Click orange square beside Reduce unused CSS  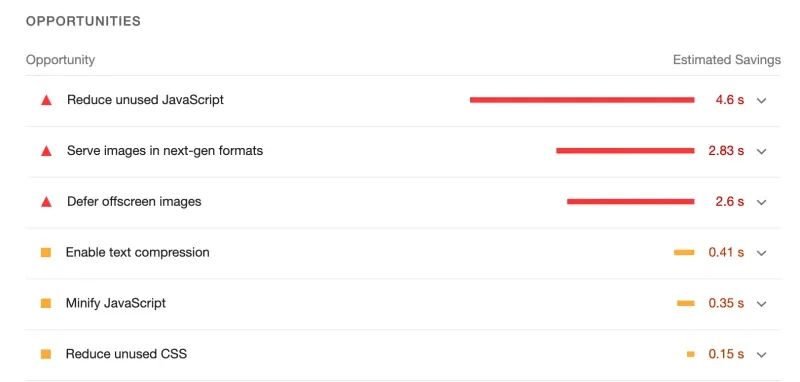point(46,354)
